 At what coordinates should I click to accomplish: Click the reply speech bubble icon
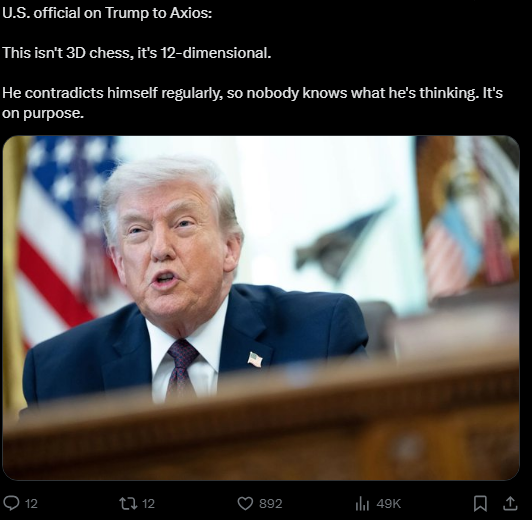pyautogui.click(x=11, y=503)
